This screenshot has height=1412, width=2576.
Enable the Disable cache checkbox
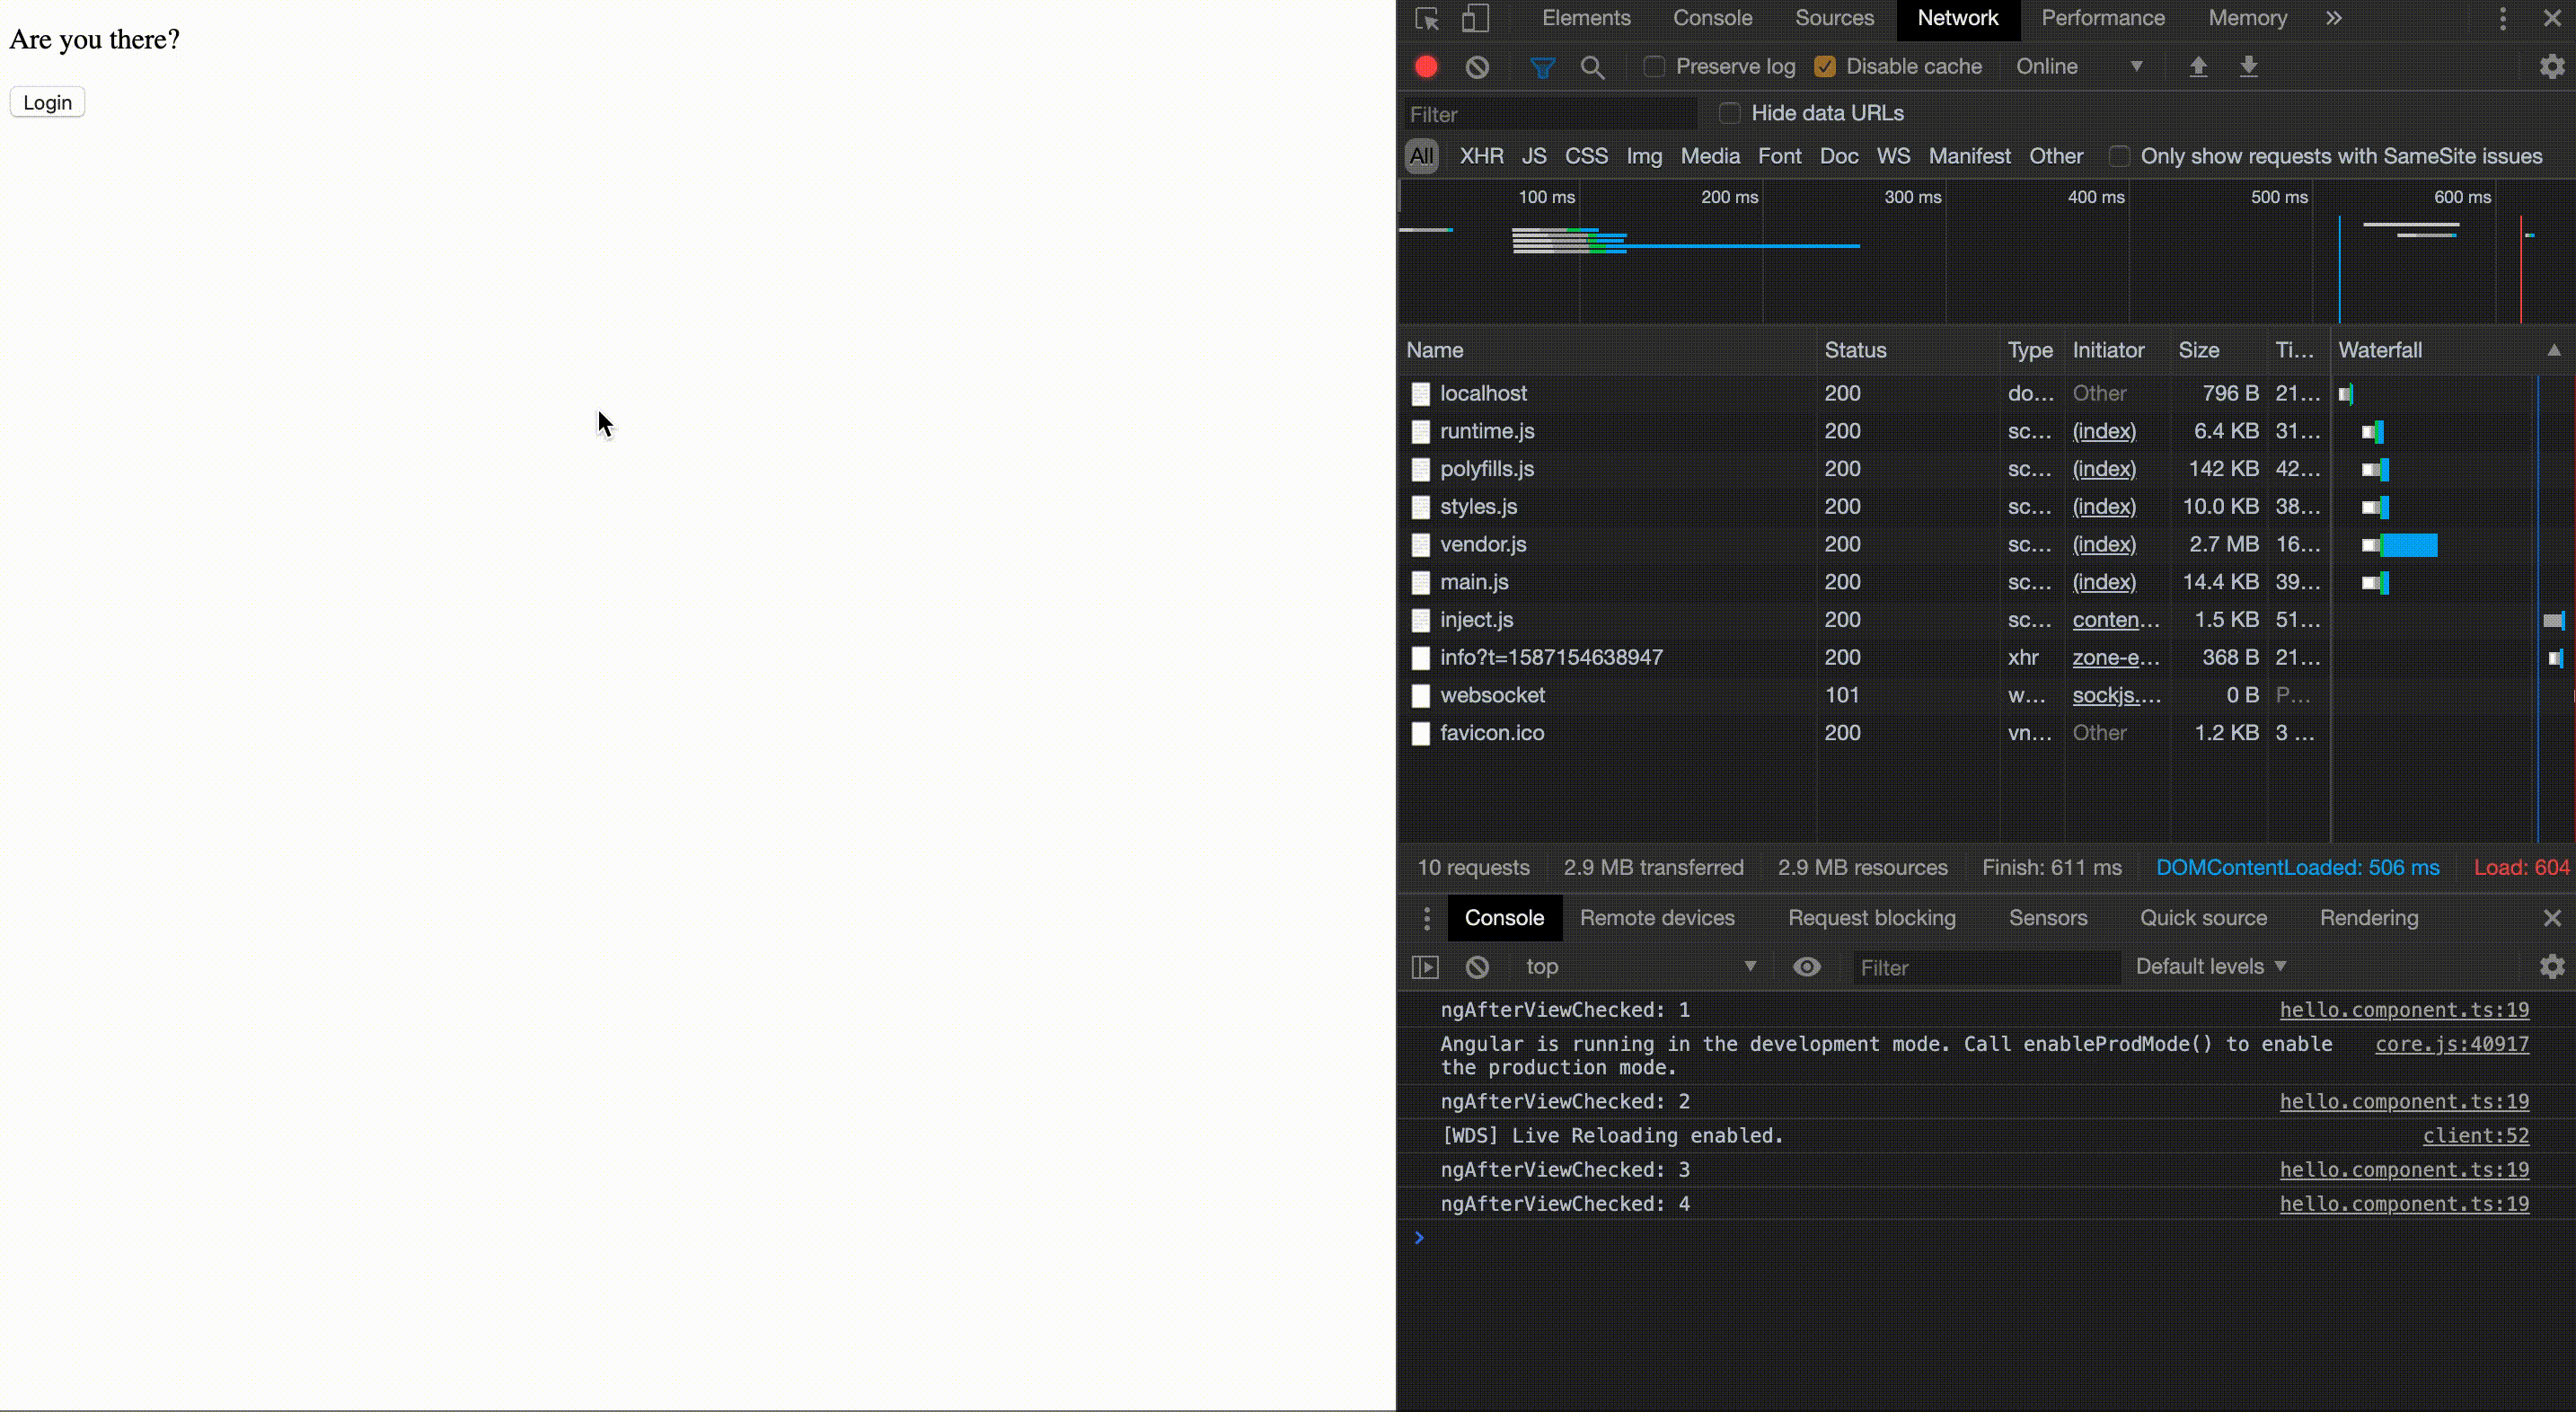pyautogui.click(x=1825, y=66)
